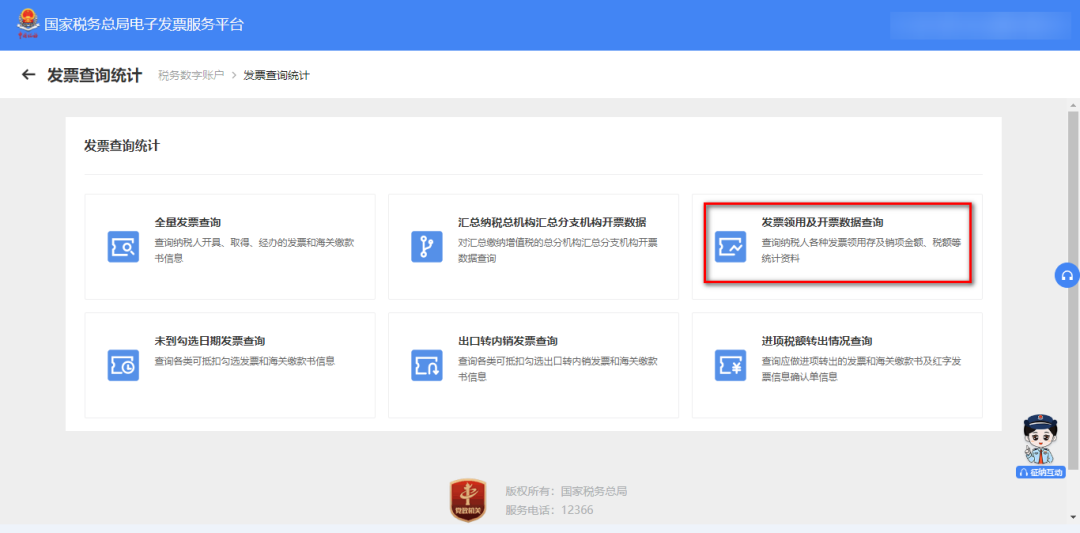Click 版权所有：国家税务总局 footer text
The height and width of the screenshot is (533, 1080).
(x=566, y=491)
